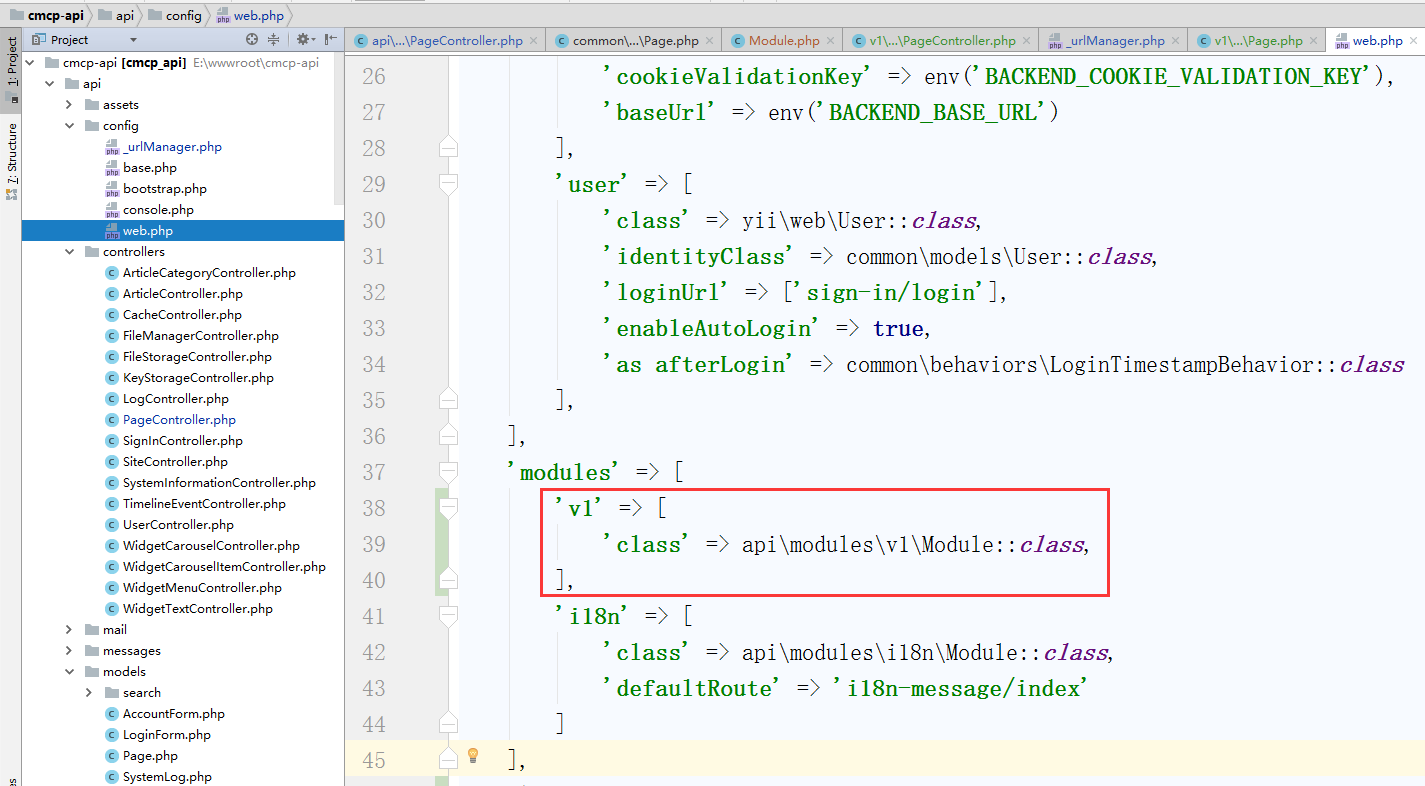Fold the 'i18n' block at line 41
1425x786 pixels.
click(x=448, y=616)
